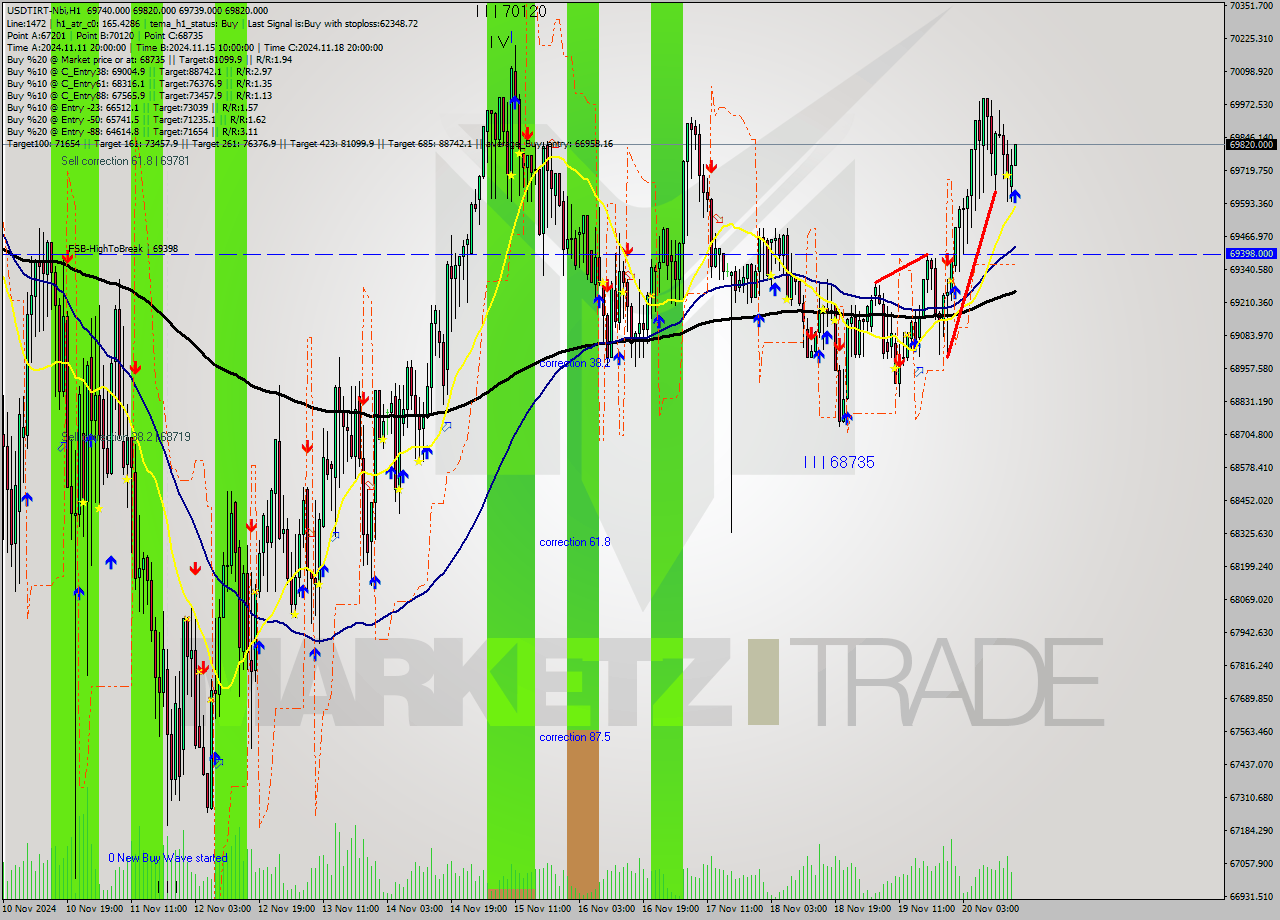This screenshot has height=920, width=1280.
Task: Select the '11 Nov 11:00' time label
Action: [x=158, y=909]
